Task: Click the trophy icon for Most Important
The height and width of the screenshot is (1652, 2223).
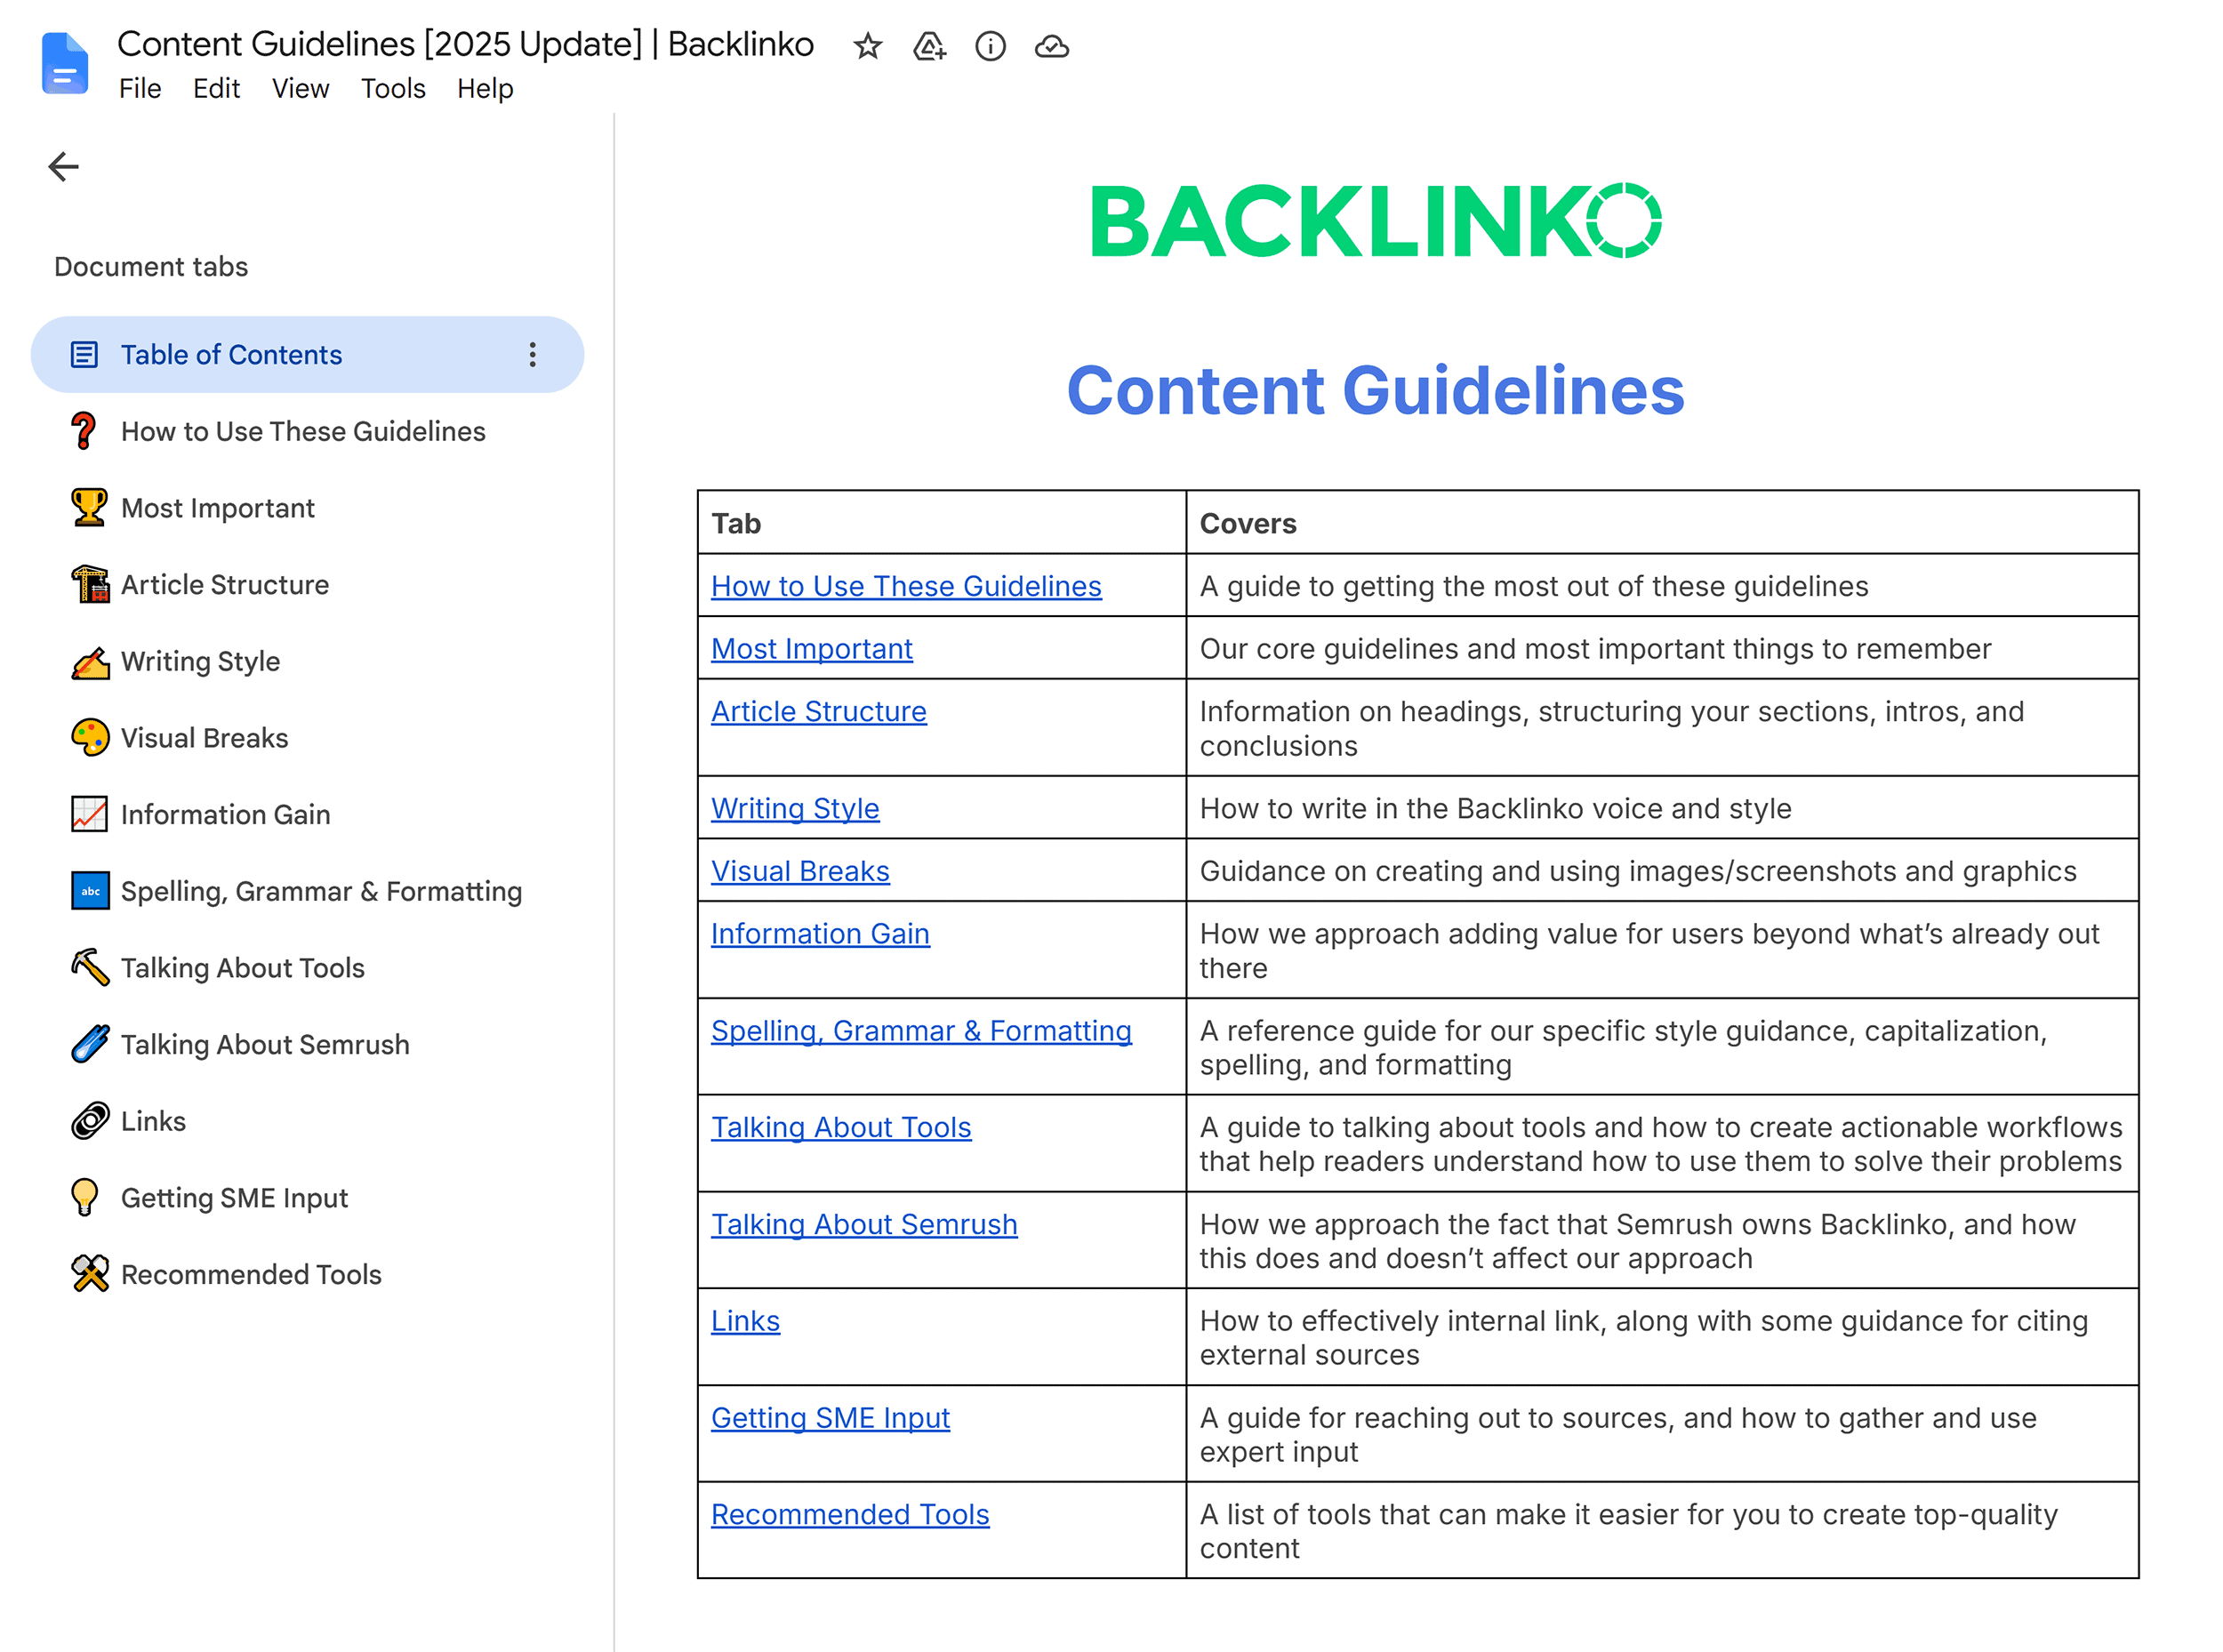Action: [x=89, y=507]
